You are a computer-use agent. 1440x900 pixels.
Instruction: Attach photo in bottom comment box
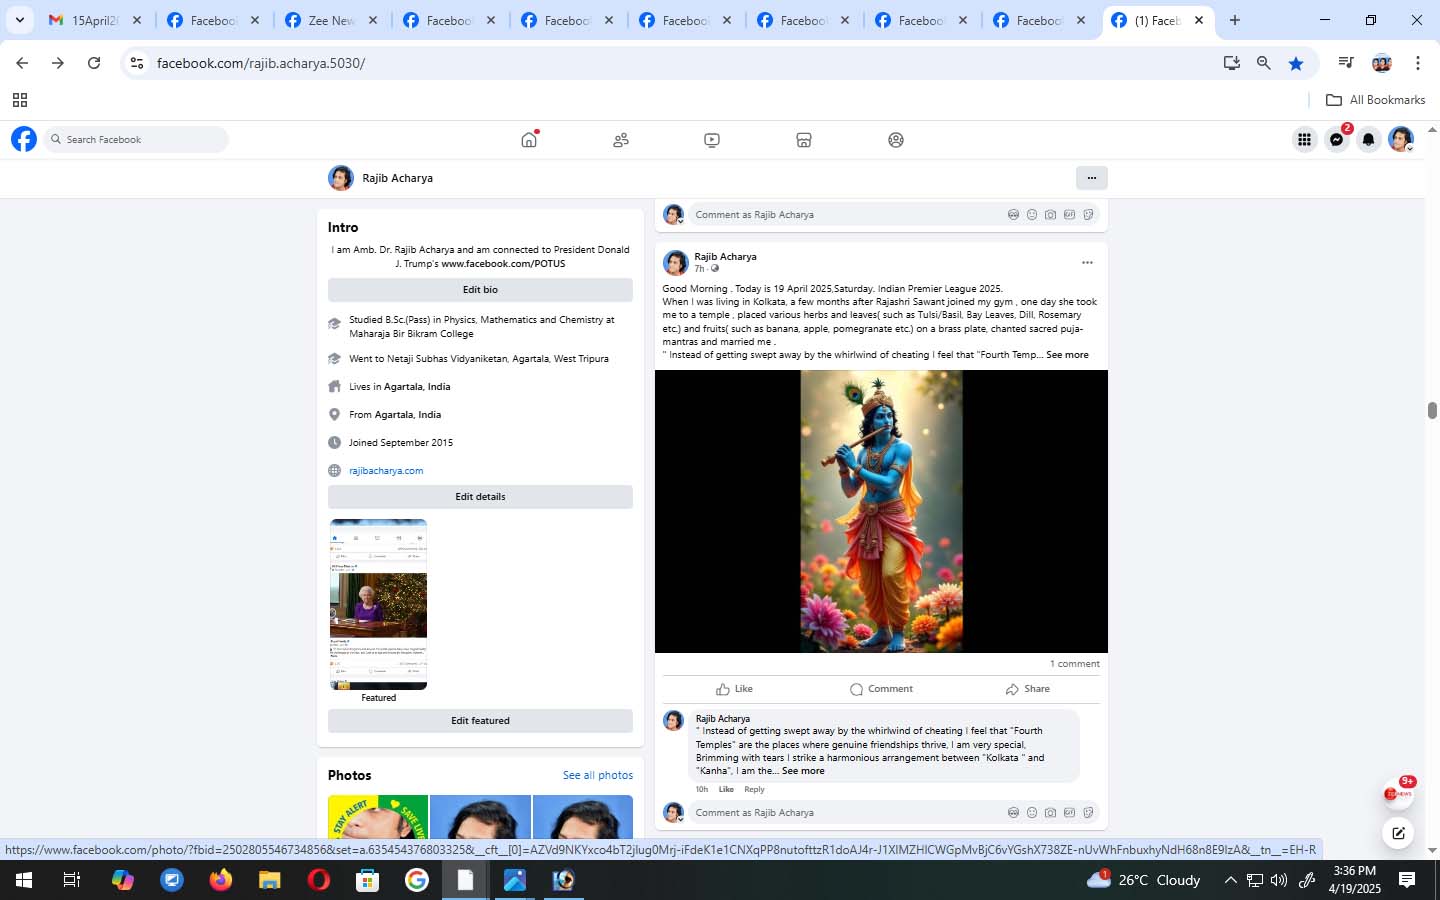pos(1050,813)
